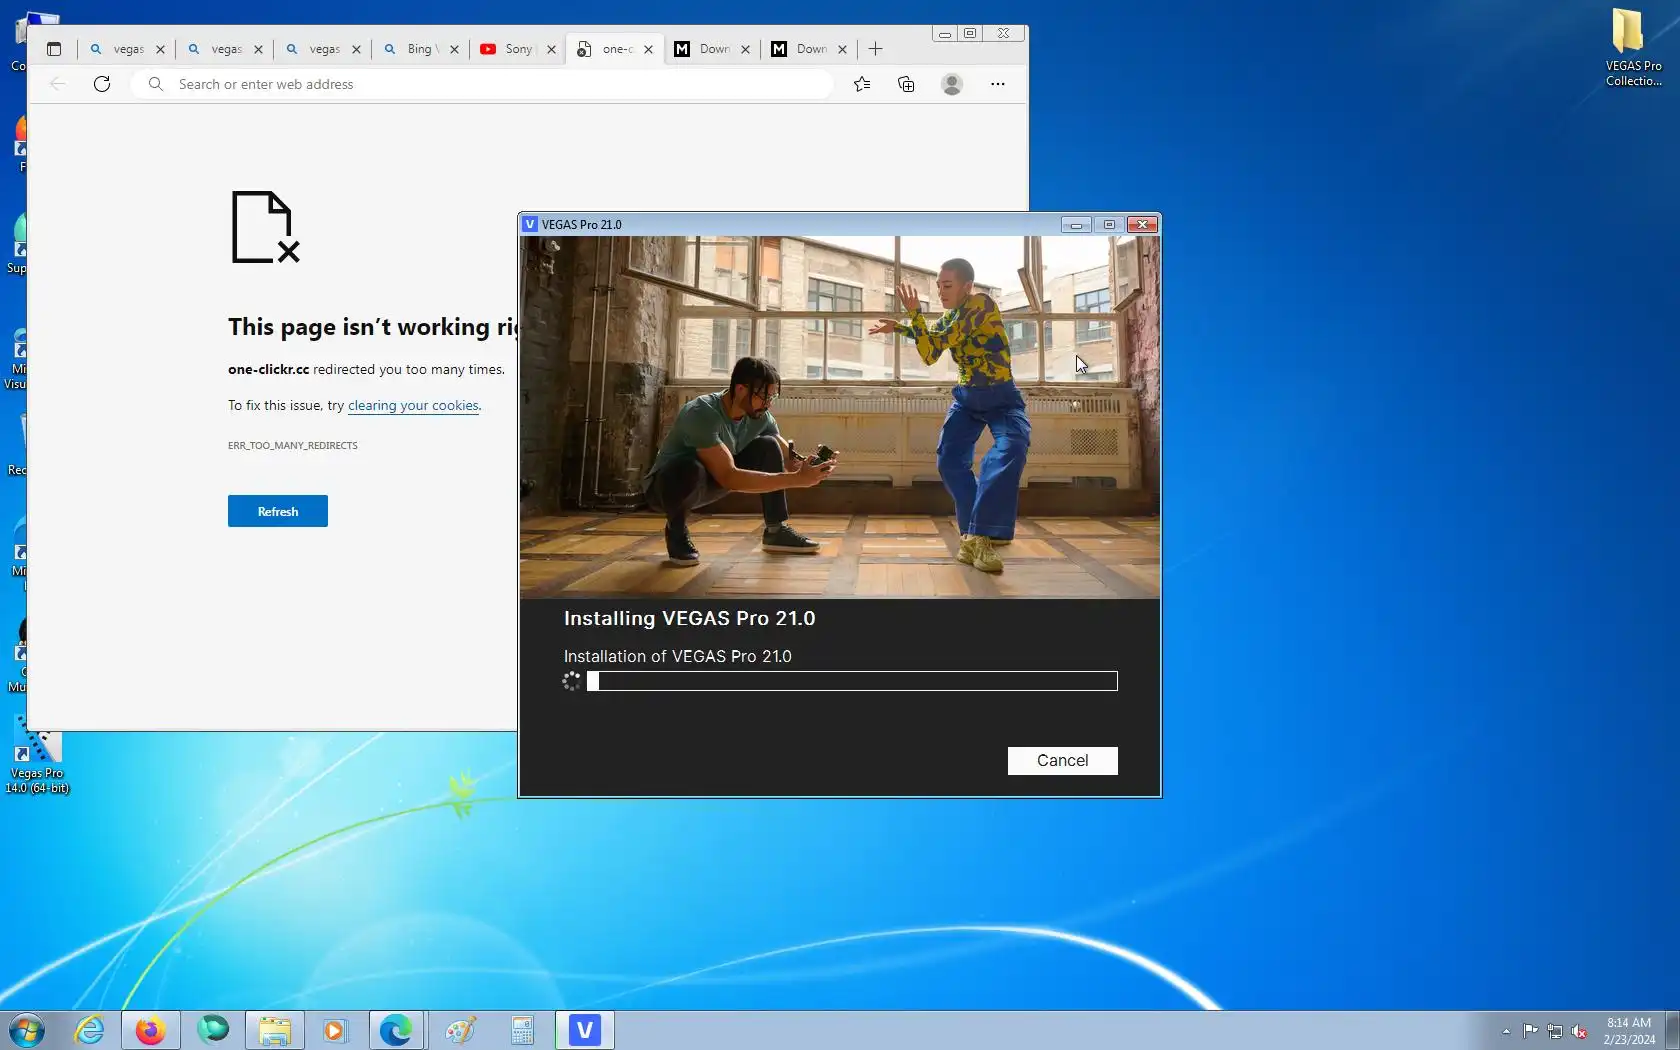Click the "Installing VEGAS Pro 21.0" heading
This screenshot has height=1050, width=1680.
(689, 618)
